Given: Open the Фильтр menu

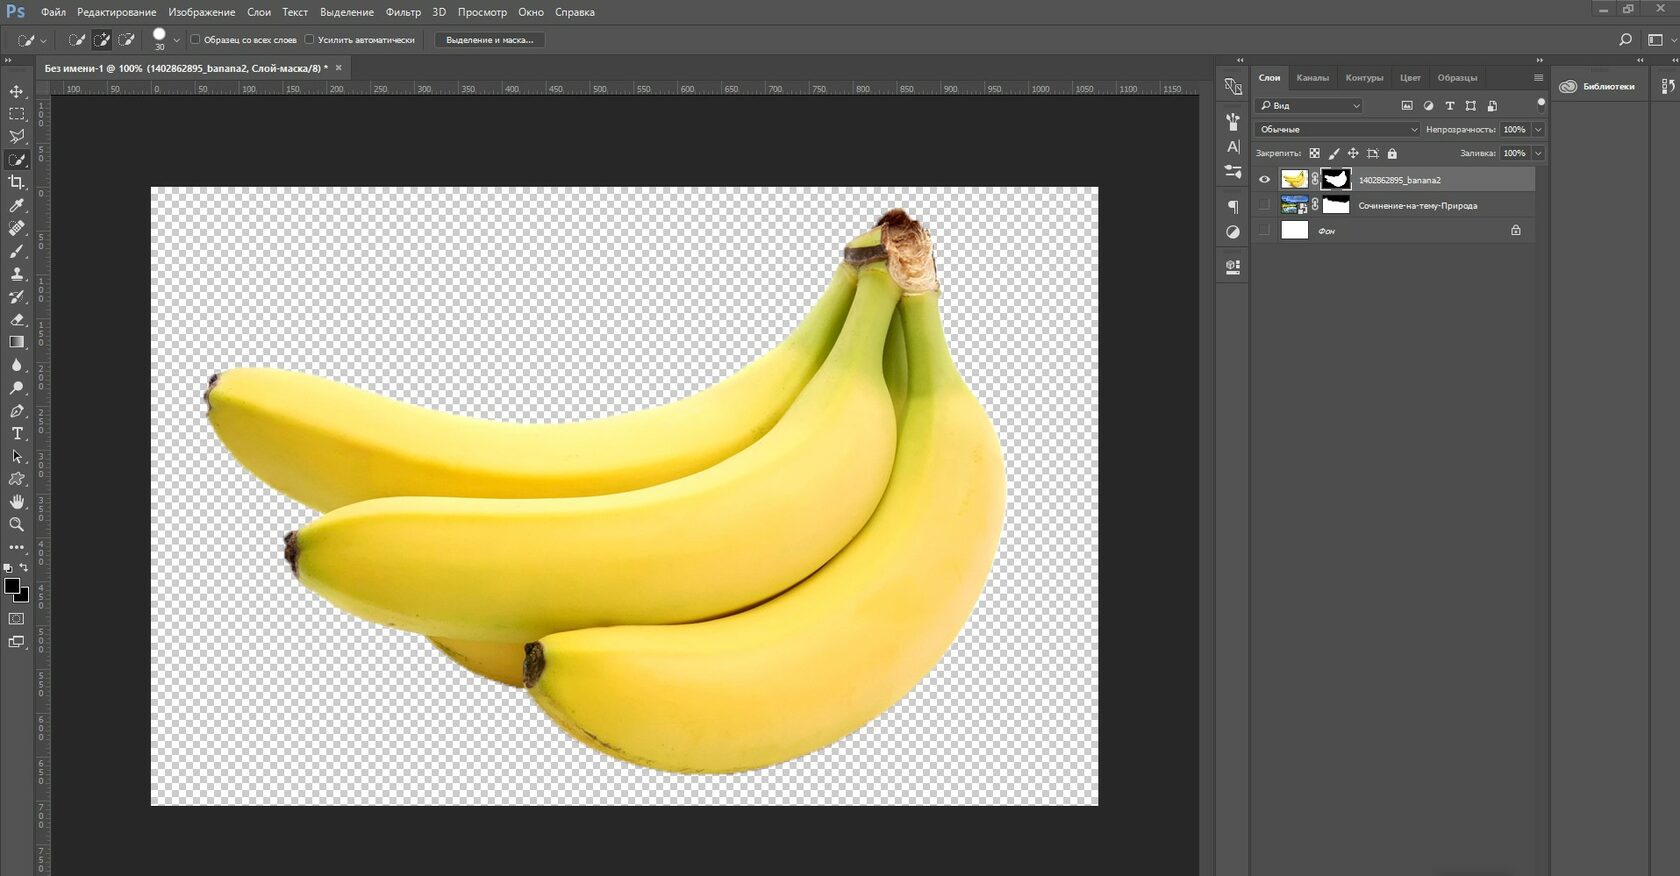Looking at the screenshot, I should coord(403,12).
